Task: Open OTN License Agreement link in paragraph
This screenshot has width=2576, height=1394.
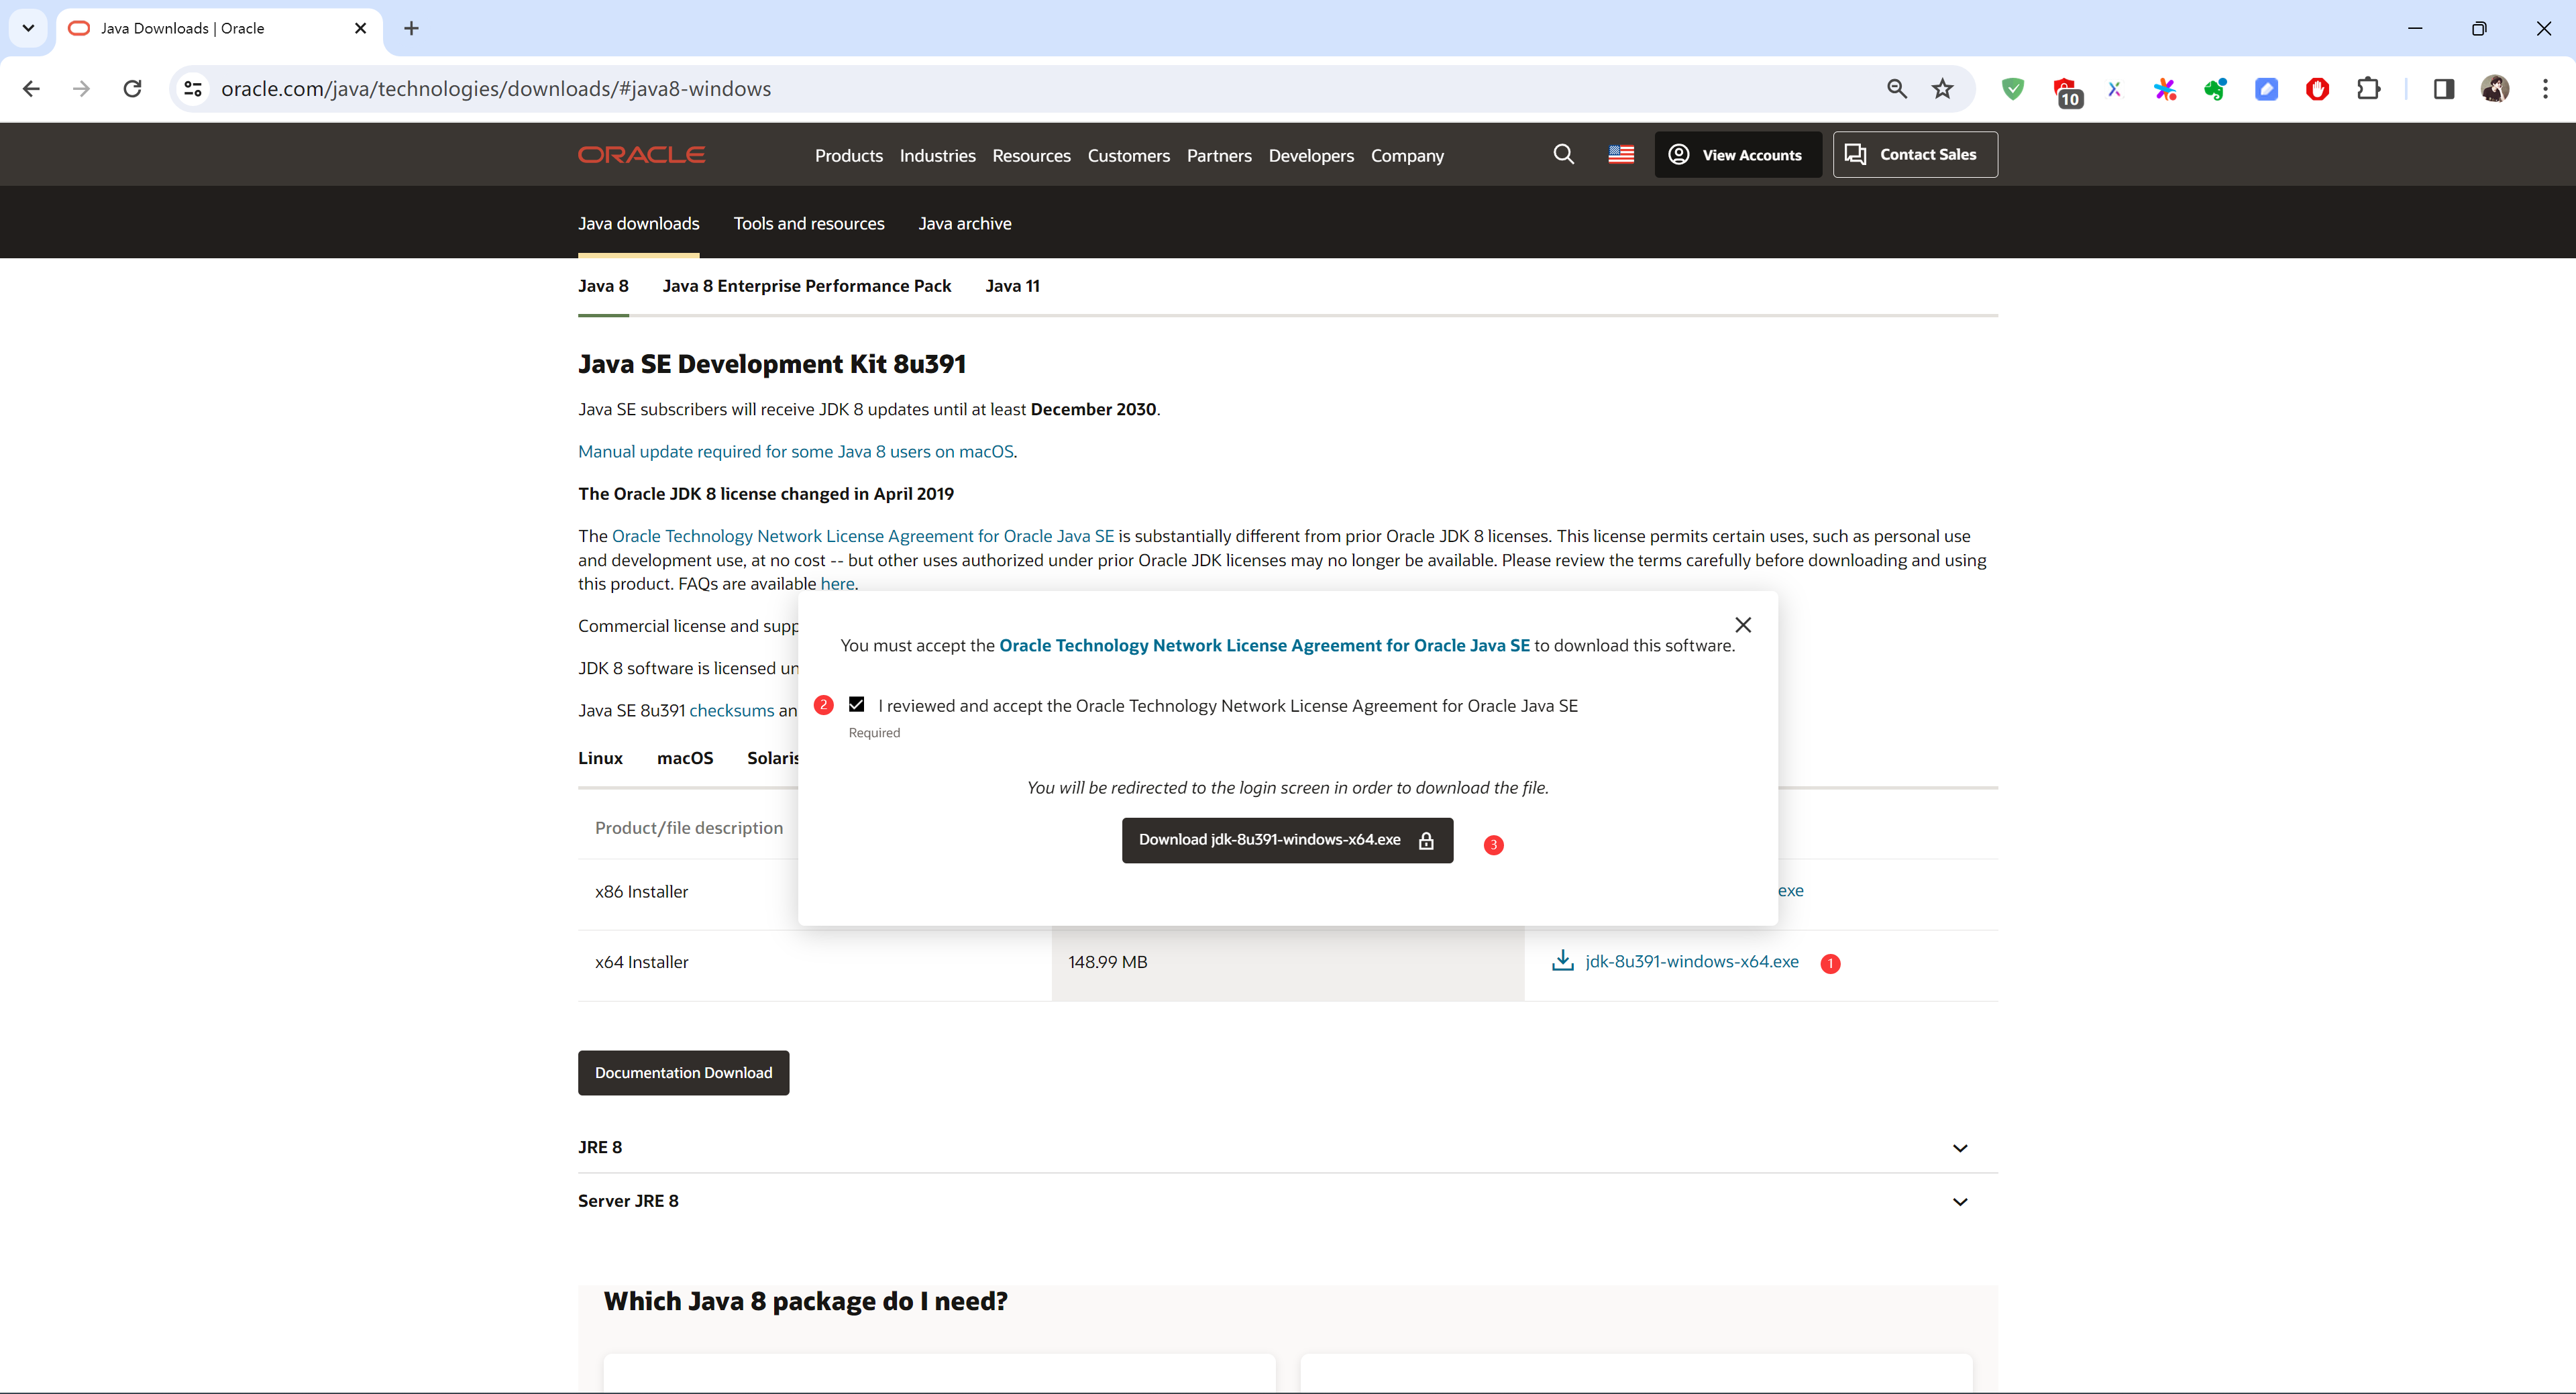Action: pos(862,536)
